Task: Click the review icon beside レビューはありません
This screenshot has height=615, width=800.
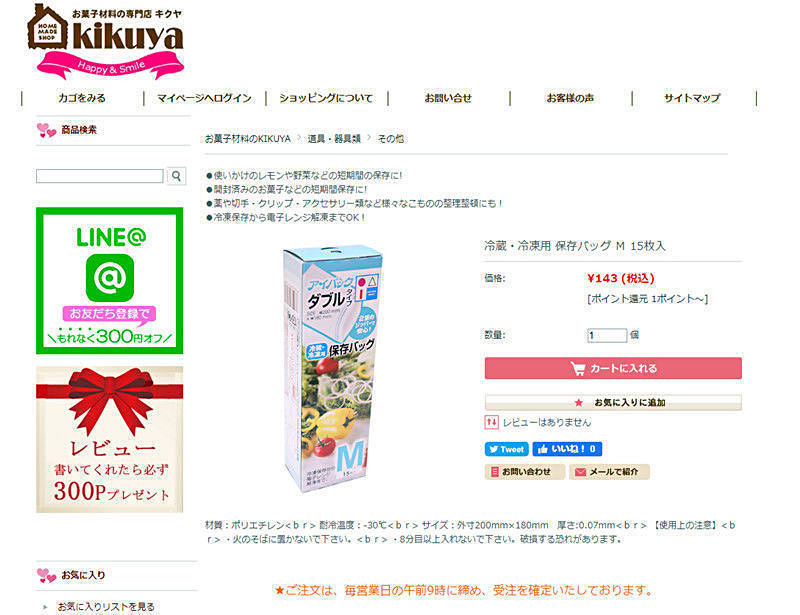Action: 491,422
